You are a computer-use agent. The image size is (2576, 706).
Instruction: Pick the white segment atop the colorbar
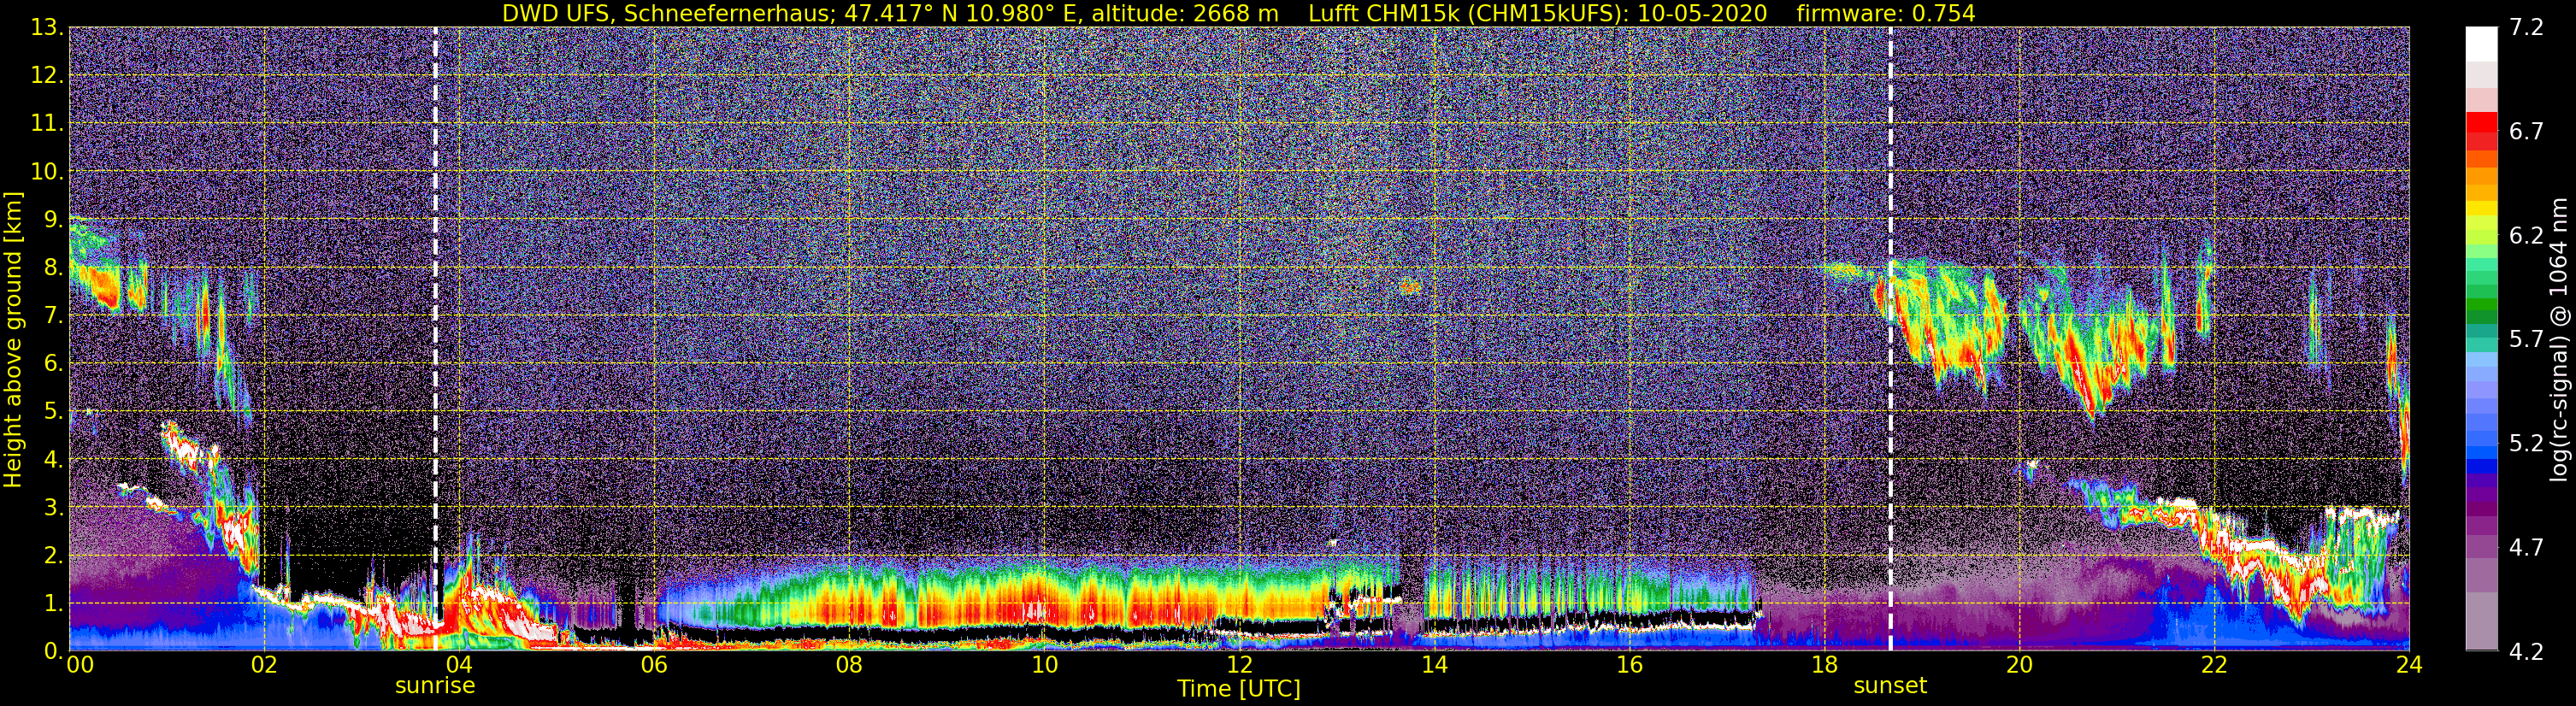2481,44
